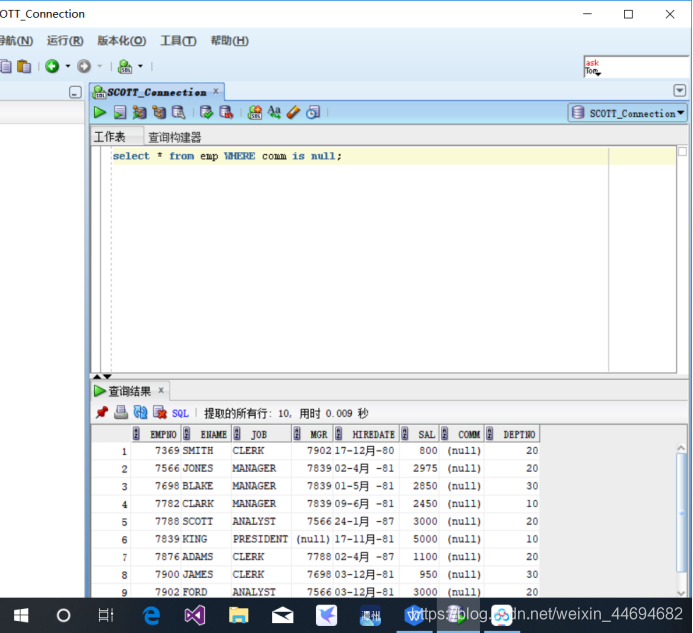Click the Rollback database icon

(226, 112)
